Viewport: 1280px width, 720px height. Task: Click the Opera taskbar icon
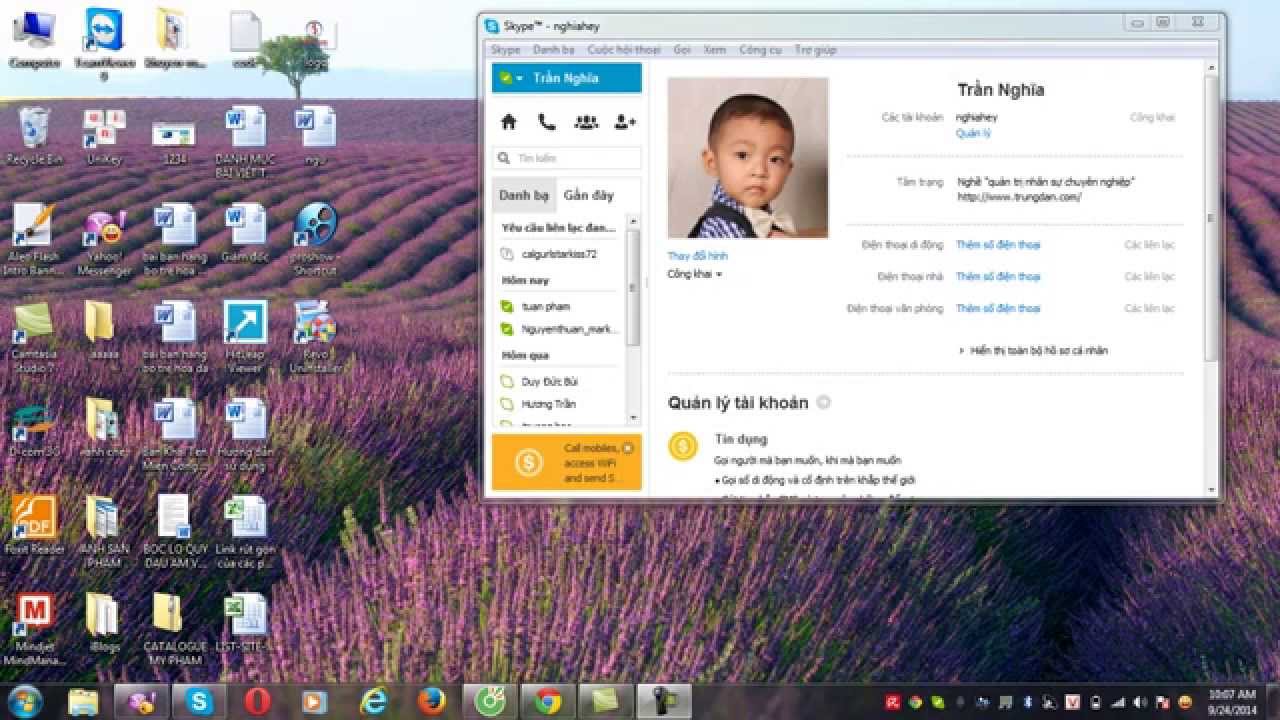pyautogui.click(x=258, y=701)
